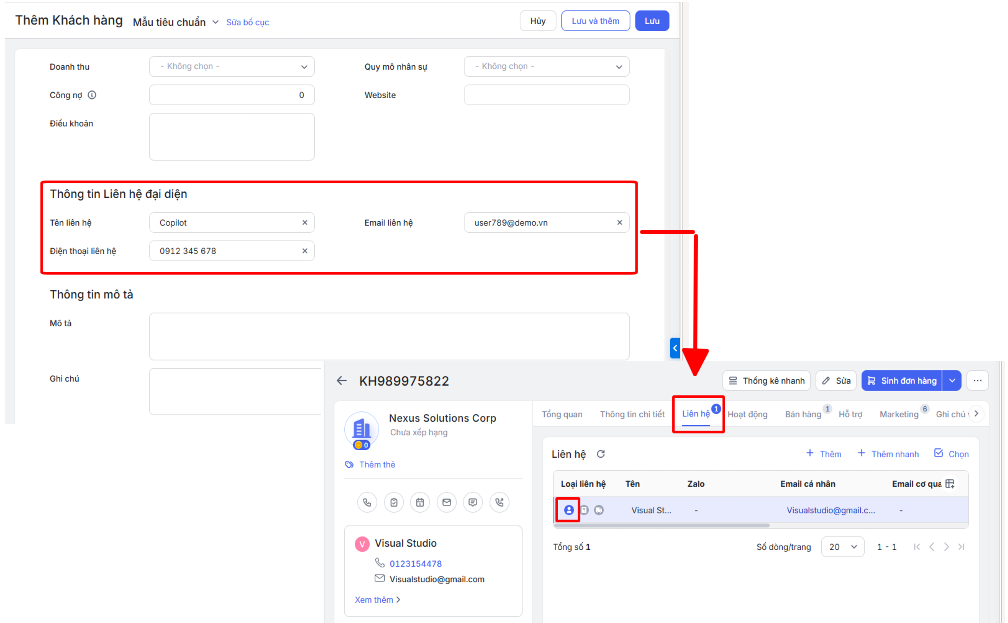The height and width of the screenshot is (623, 1008).
Task: Collapse the side panel with the blue chevron handle
Action: pos(674,348)
